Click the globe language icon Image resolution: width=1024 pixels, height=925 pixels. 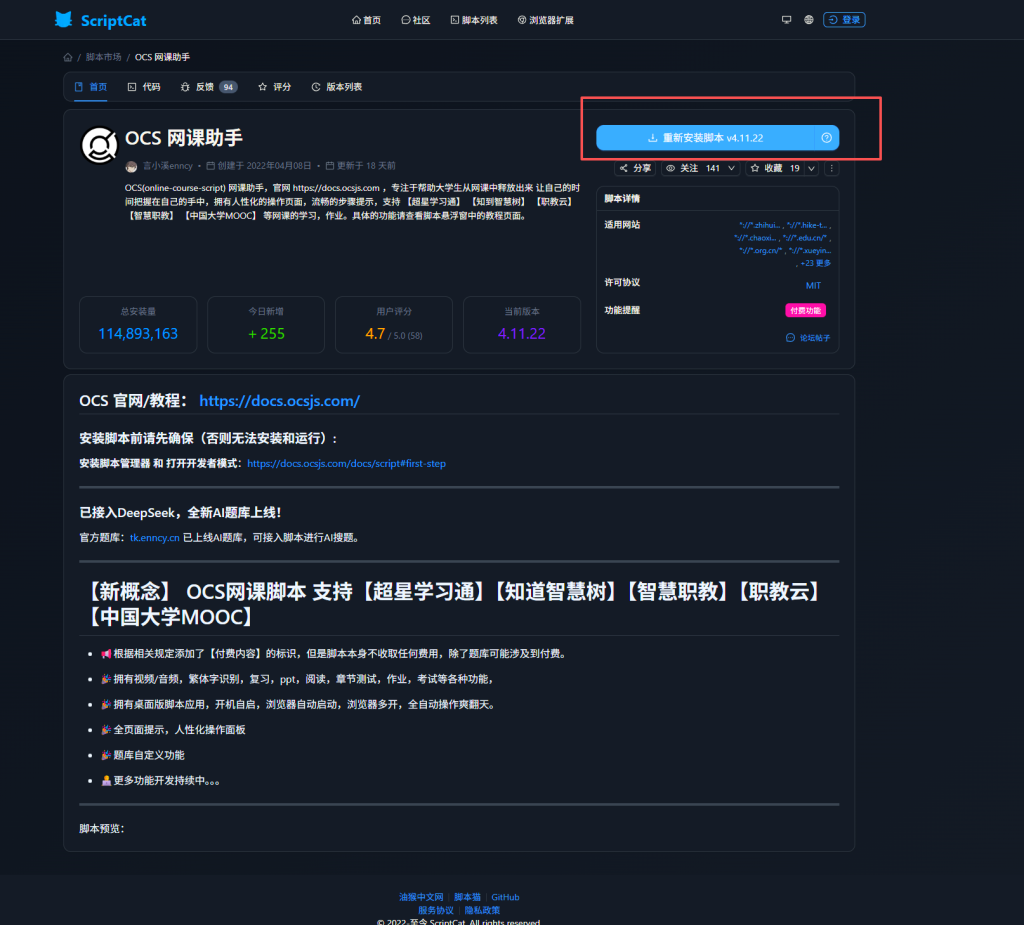pyautogui.click(x=809, y=20)
